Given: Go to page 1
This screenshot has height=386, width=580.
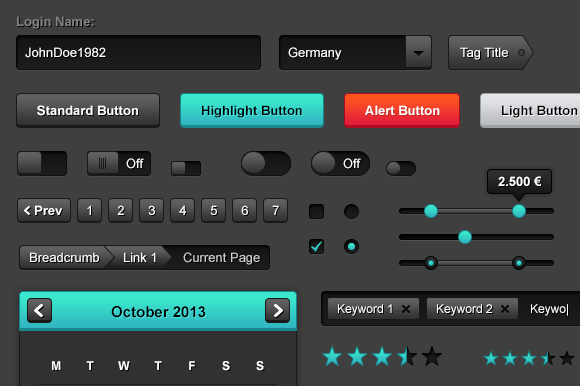Looking at the screenshot, I should 90,210.
